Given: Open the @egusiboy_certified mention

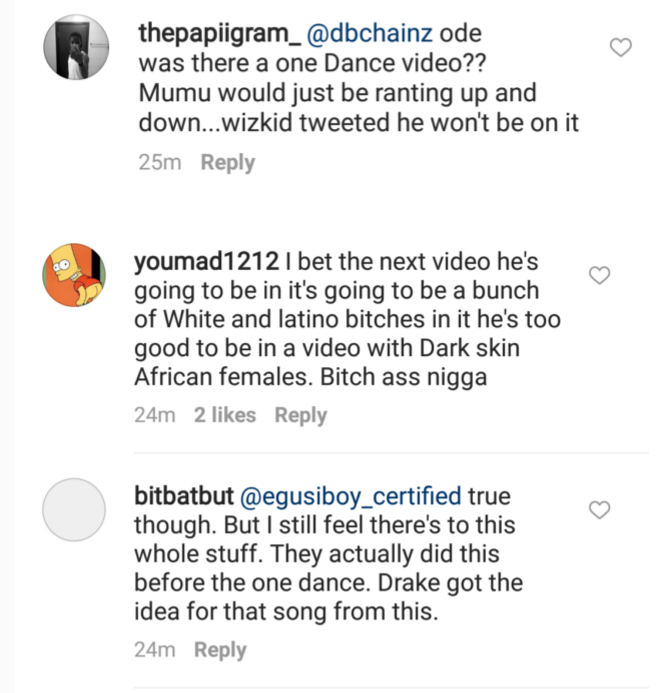Looking at the screenshot, I should pos(348,496).
